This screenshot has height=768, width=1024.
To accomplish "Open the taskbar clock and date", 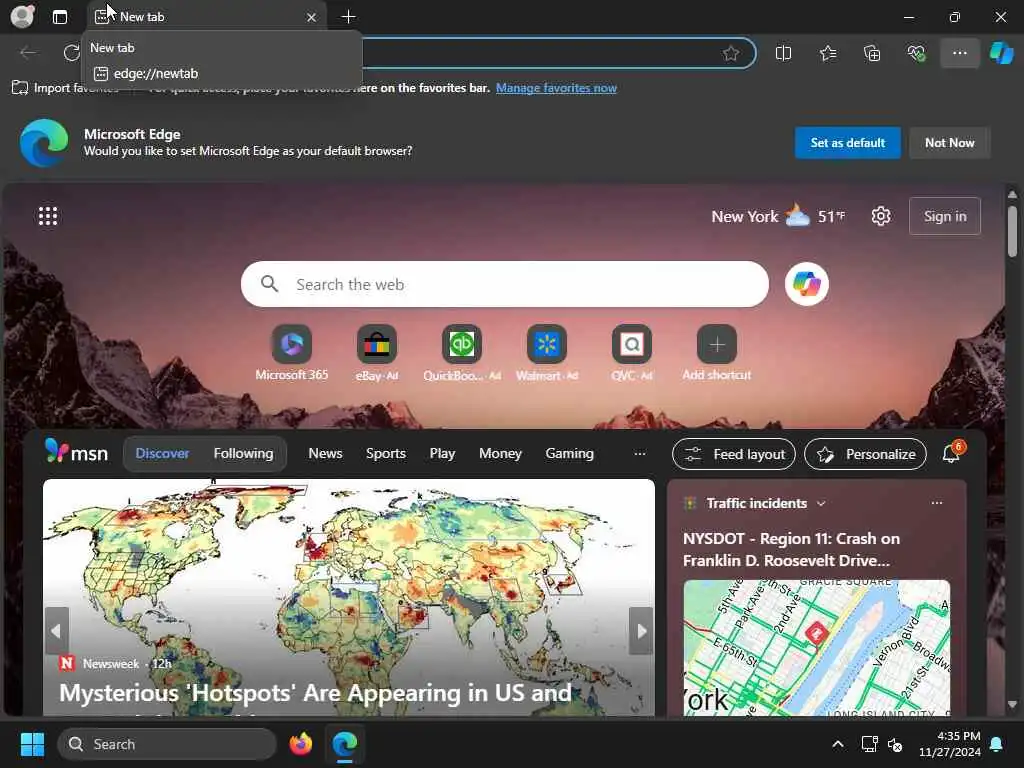I will [x=950, y=744].
